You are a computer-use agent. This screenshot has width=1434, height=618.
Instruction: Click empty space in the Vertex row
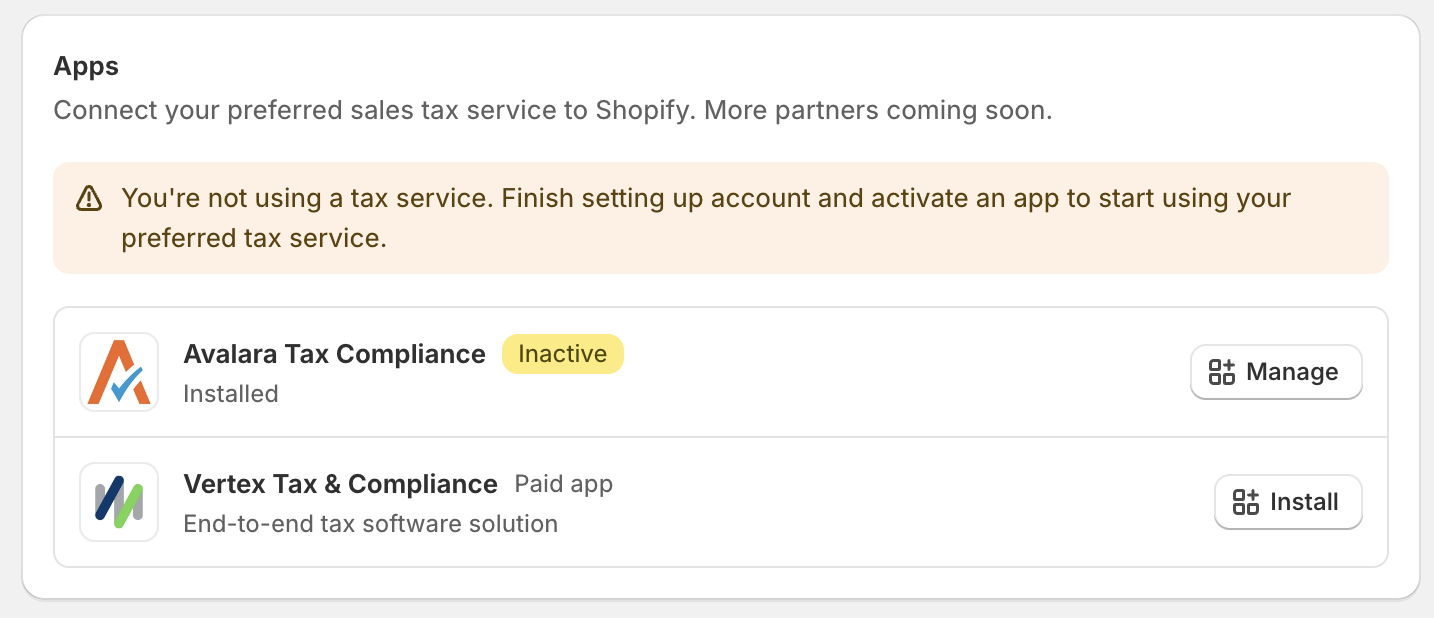click(900, 502)
